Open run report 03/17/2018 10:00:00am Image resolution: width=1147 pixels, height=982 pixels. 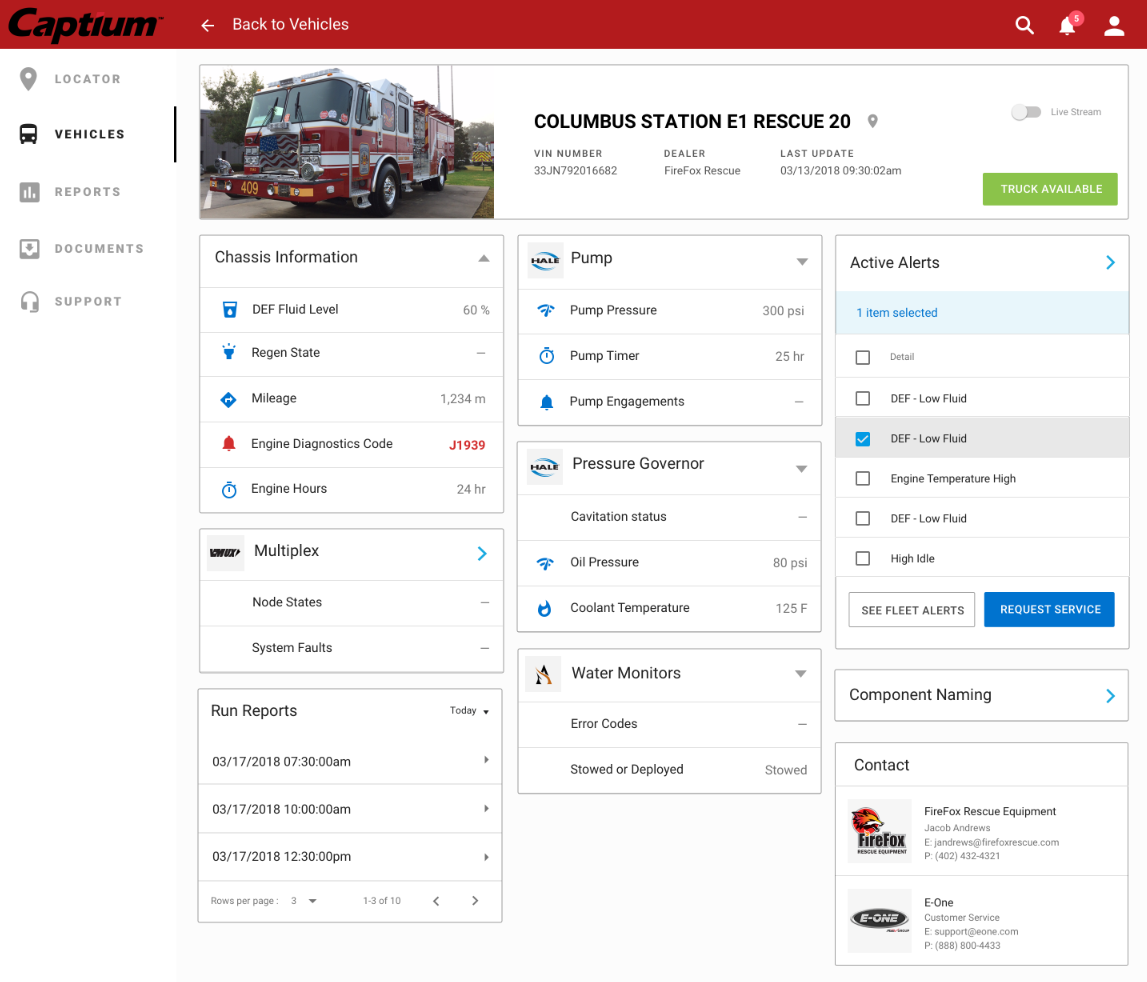(350, 809)
